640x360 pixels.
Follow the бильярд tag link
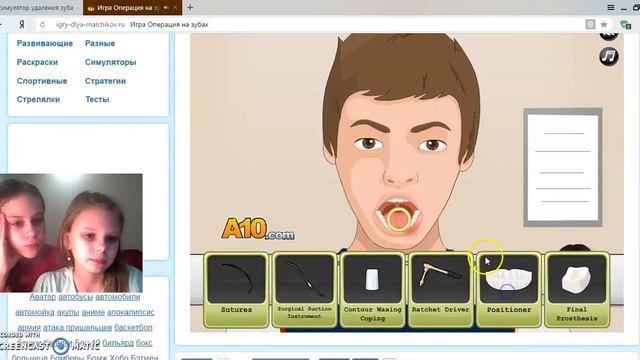click(118, 343)
